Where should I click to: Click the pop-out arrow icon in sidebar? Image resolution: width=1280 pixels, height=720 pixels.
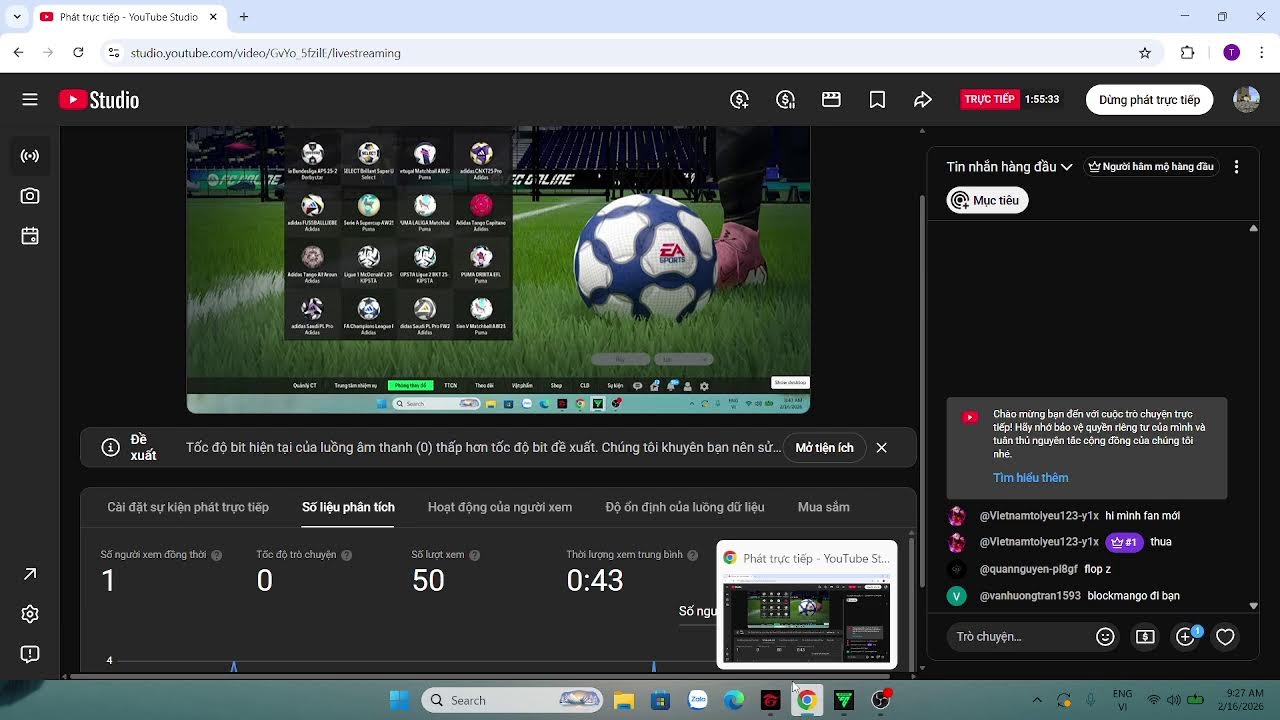(30, 574)
